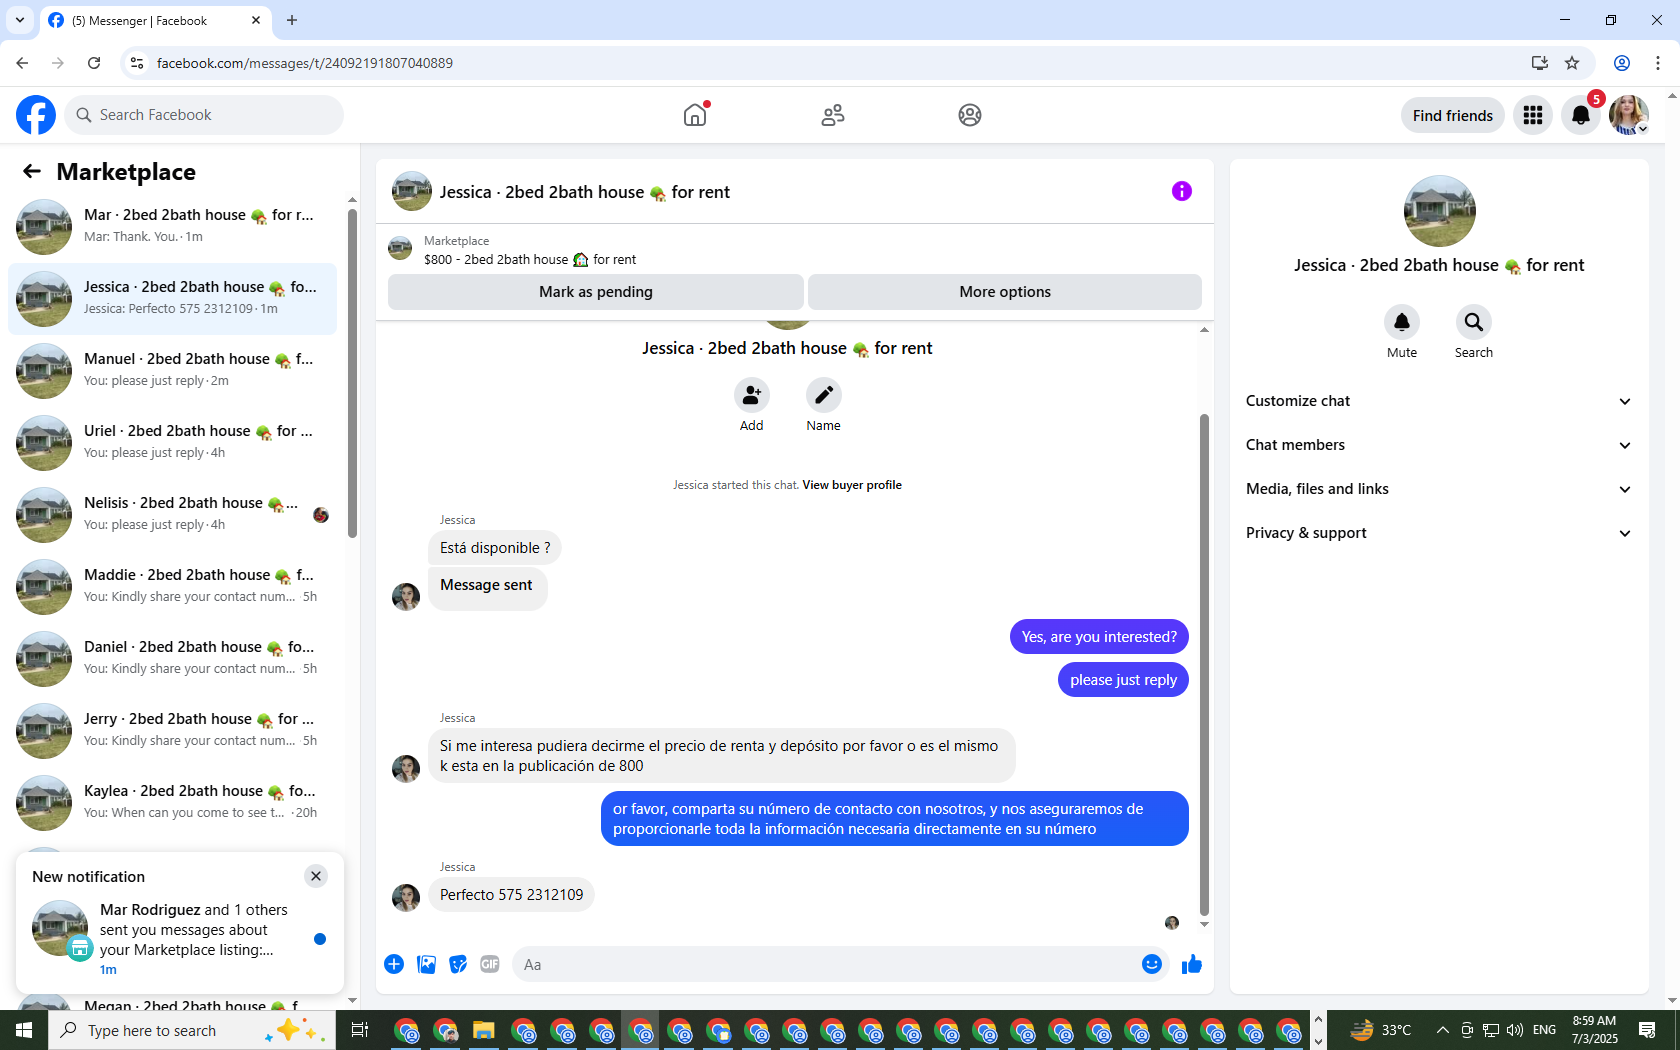Open More options for the listing
The height and width of the screenshot is (1050, 1680).
tap(1005, 292)
